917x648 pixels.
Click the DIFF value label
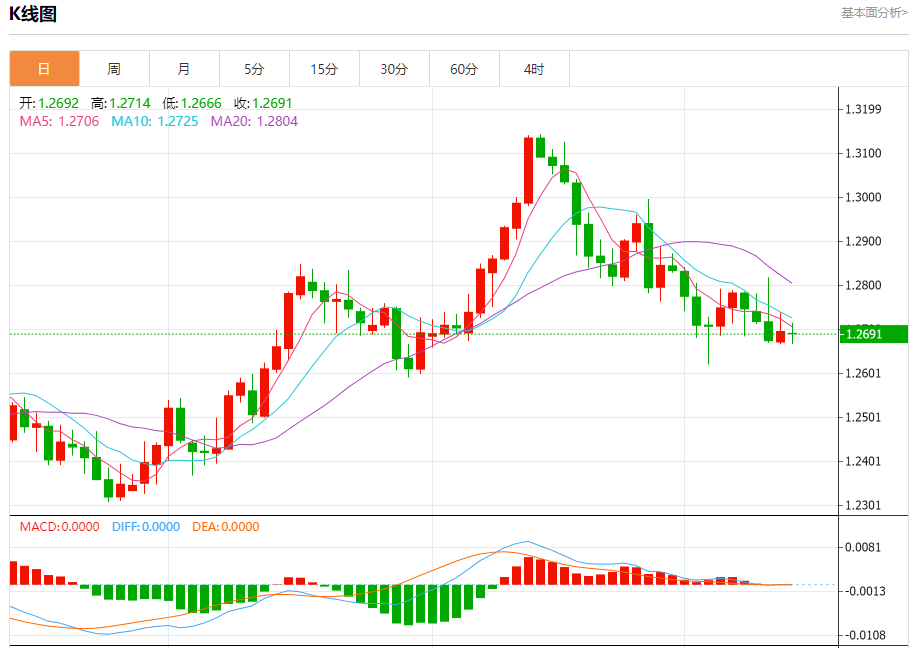tap(146, 526)
